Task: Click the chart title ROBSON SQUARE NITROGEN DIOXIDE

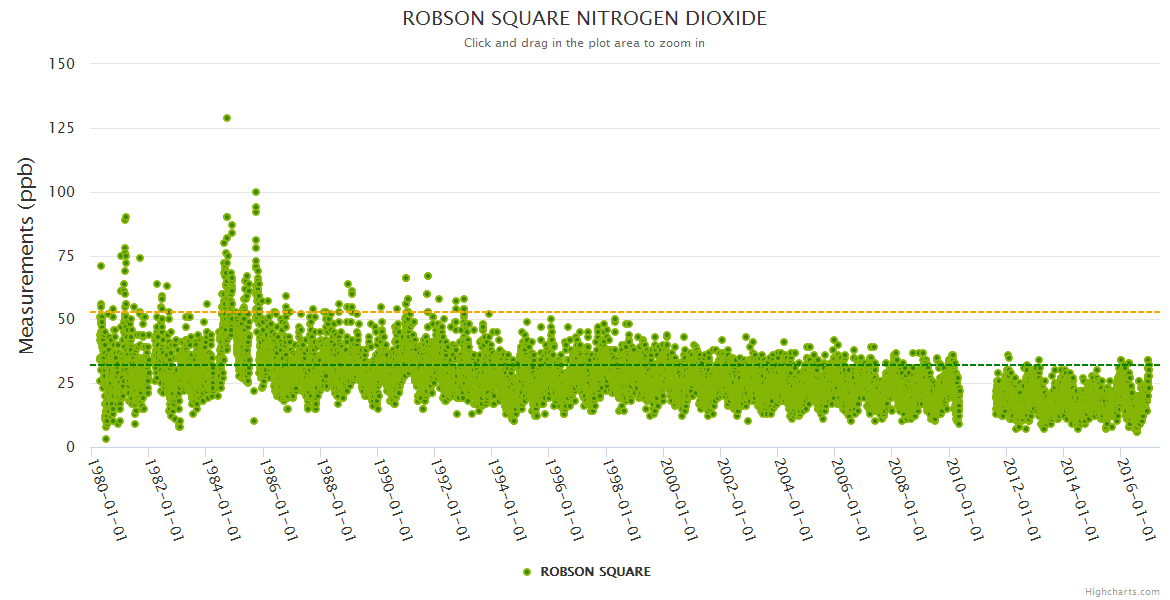Action: click(584, 19)
